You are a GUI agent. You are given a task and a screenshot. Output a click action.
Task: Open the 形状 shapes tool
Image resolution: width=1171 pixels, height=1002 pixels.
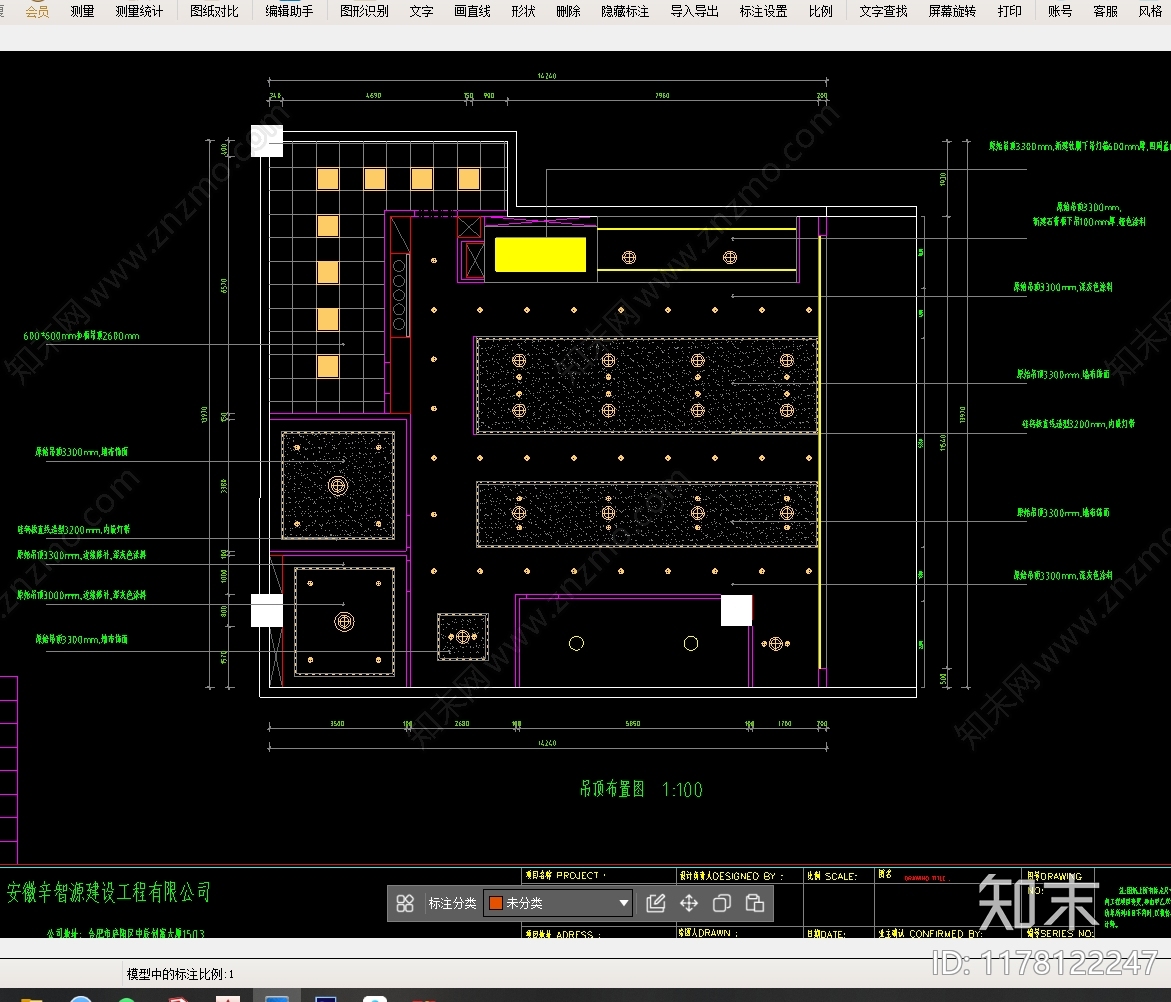(524, 11)
